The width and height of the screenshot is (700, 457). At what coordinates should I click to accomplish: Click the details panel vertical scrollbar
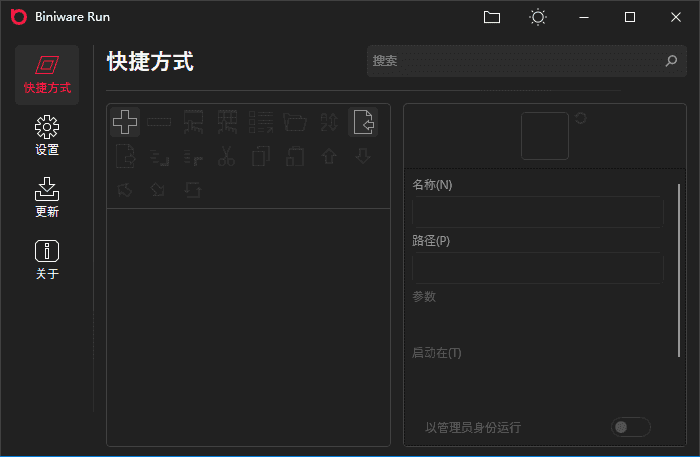coord(679,270)
